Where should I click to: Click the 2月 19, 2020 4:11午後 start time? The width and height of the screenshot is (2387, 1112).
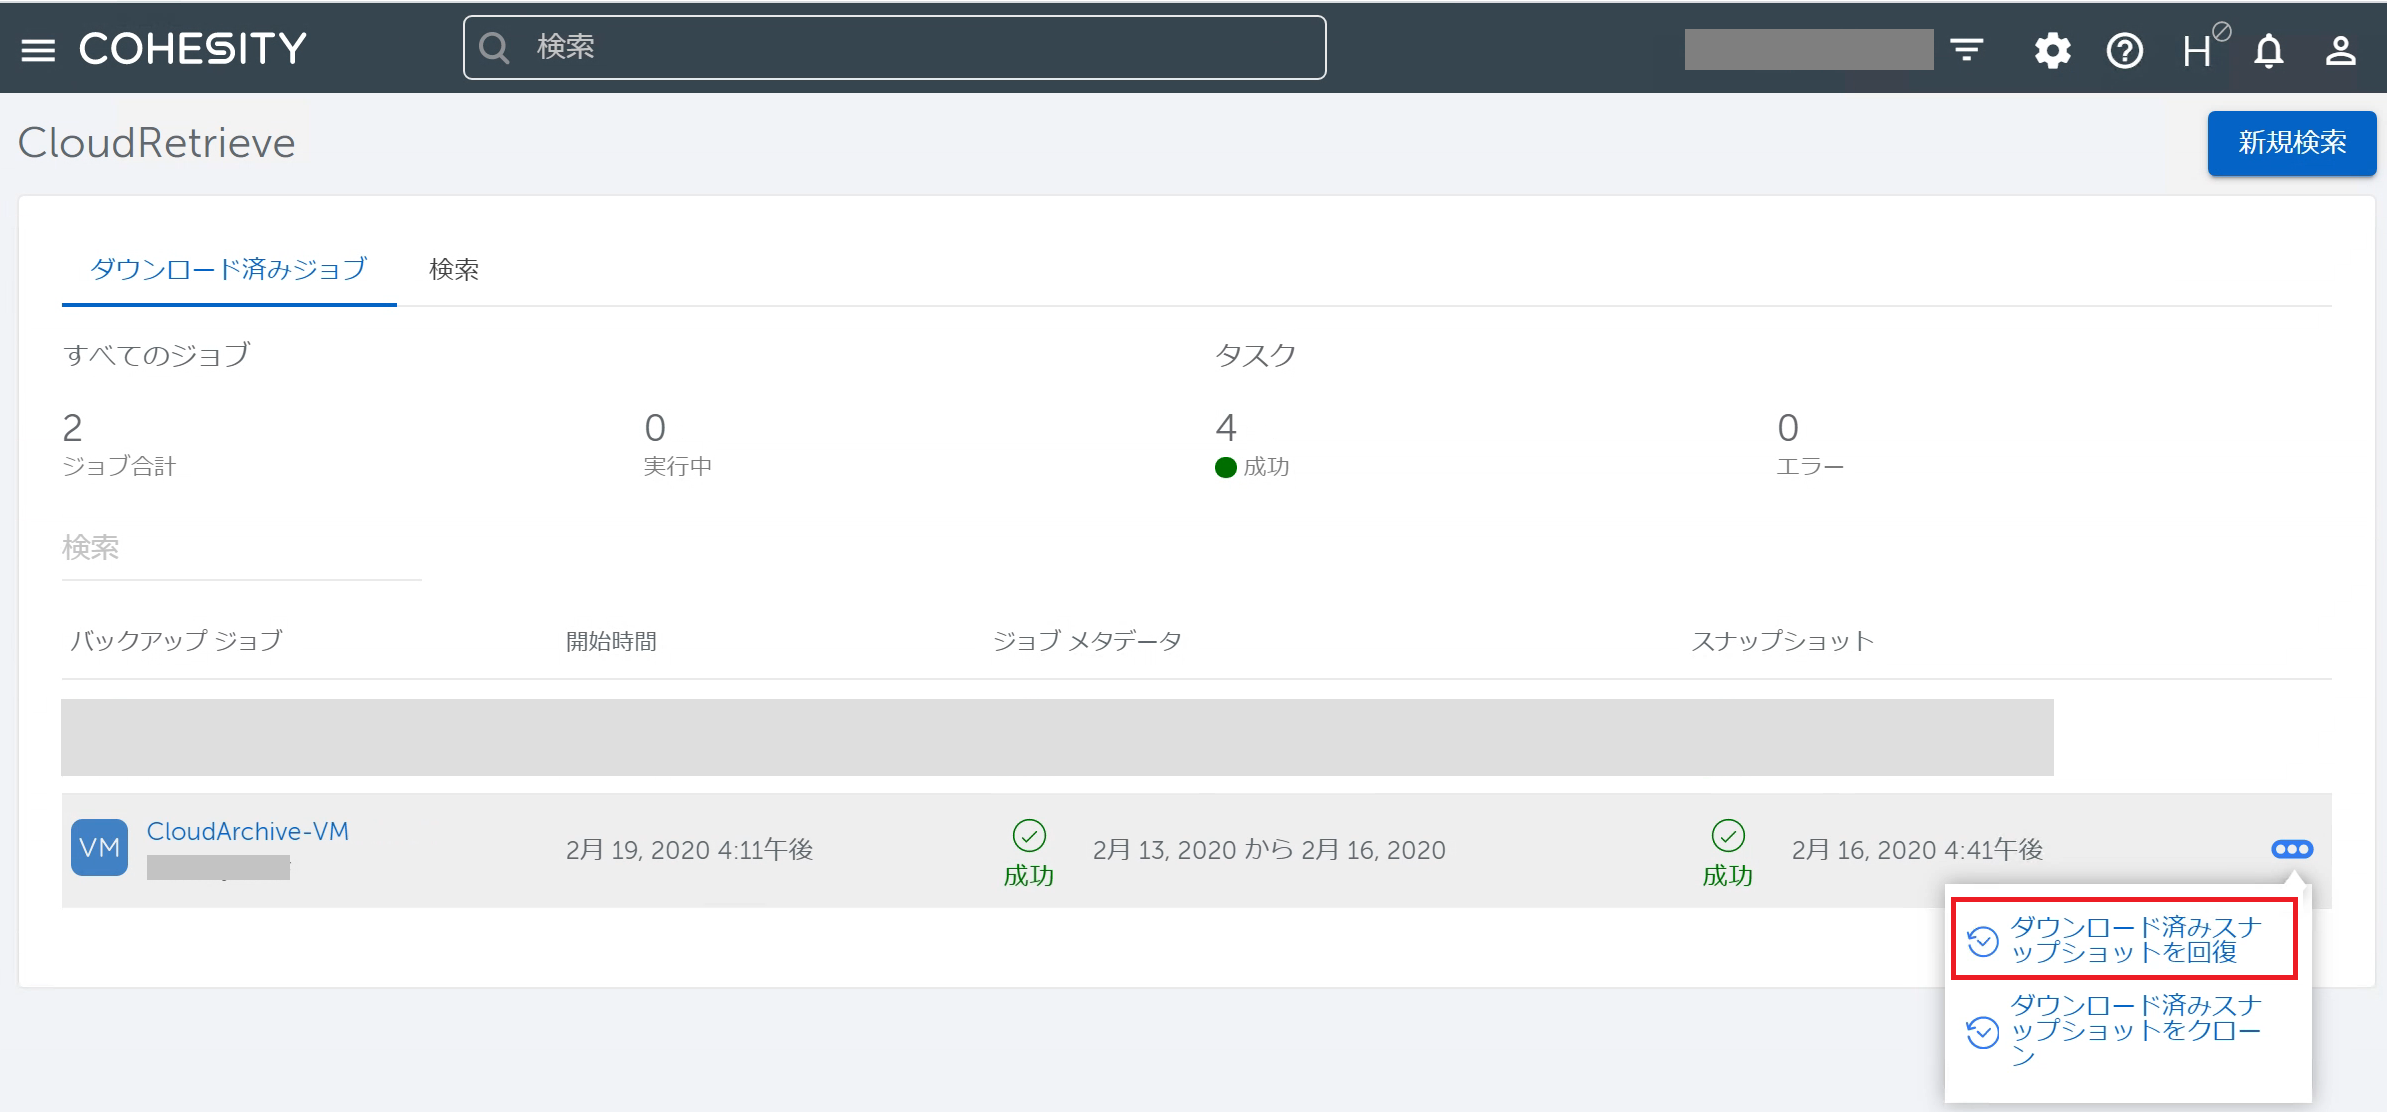(689, 850)
